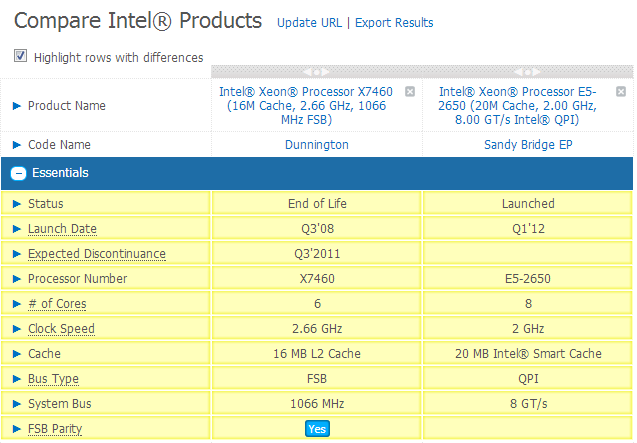Select the FSB bus type cell
This screenshot has height=443, width=637.
click(x=316, y=378)
